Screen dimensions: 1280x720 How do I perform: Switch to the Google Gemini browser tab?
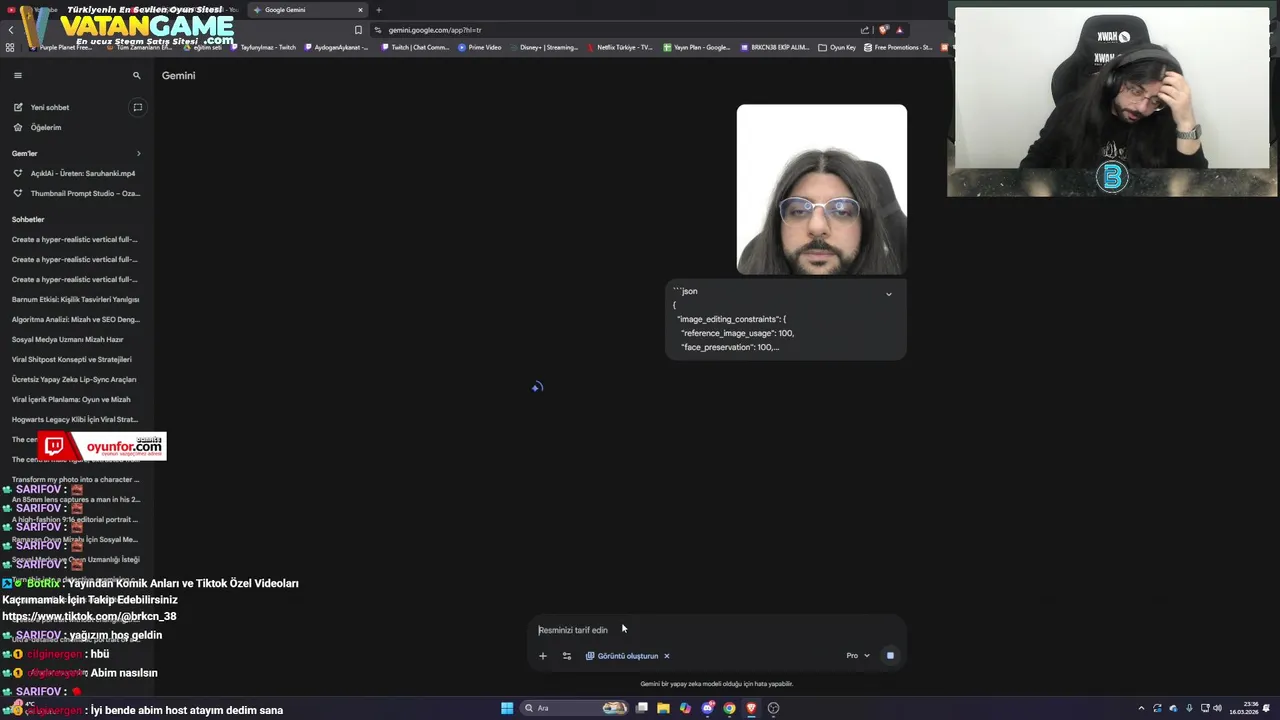305,10
